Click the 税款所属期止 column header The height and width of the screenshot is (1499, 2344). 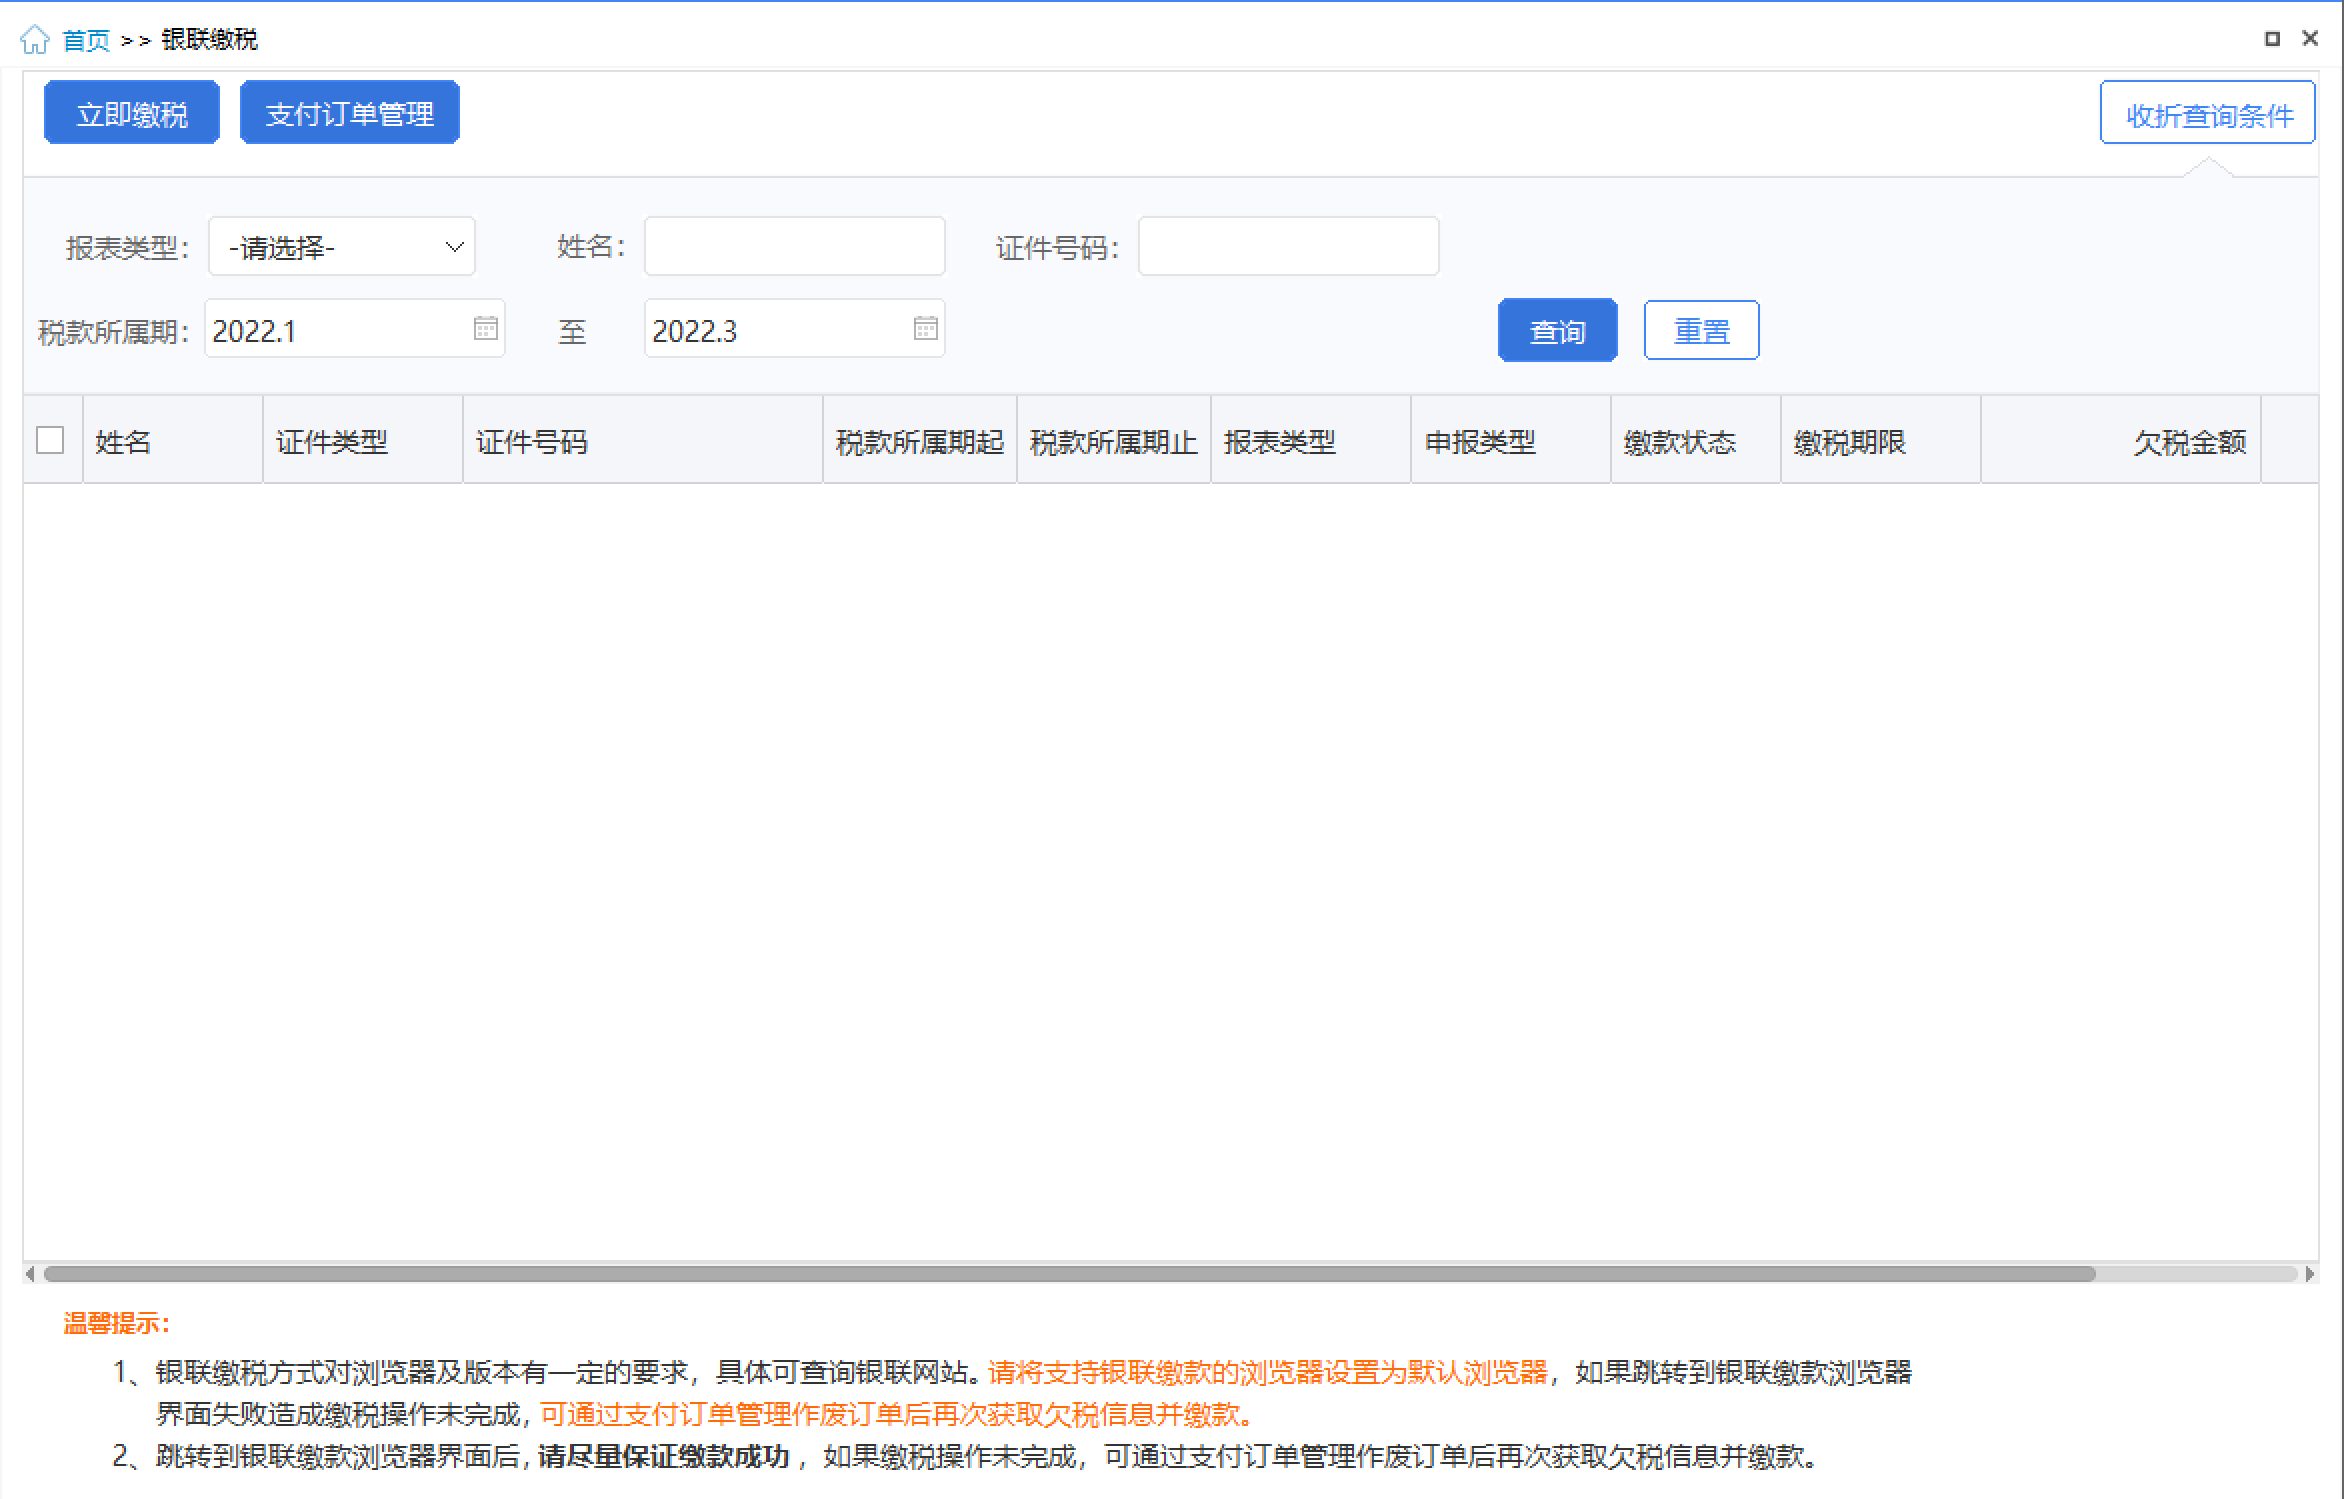tap(1114, 441)
